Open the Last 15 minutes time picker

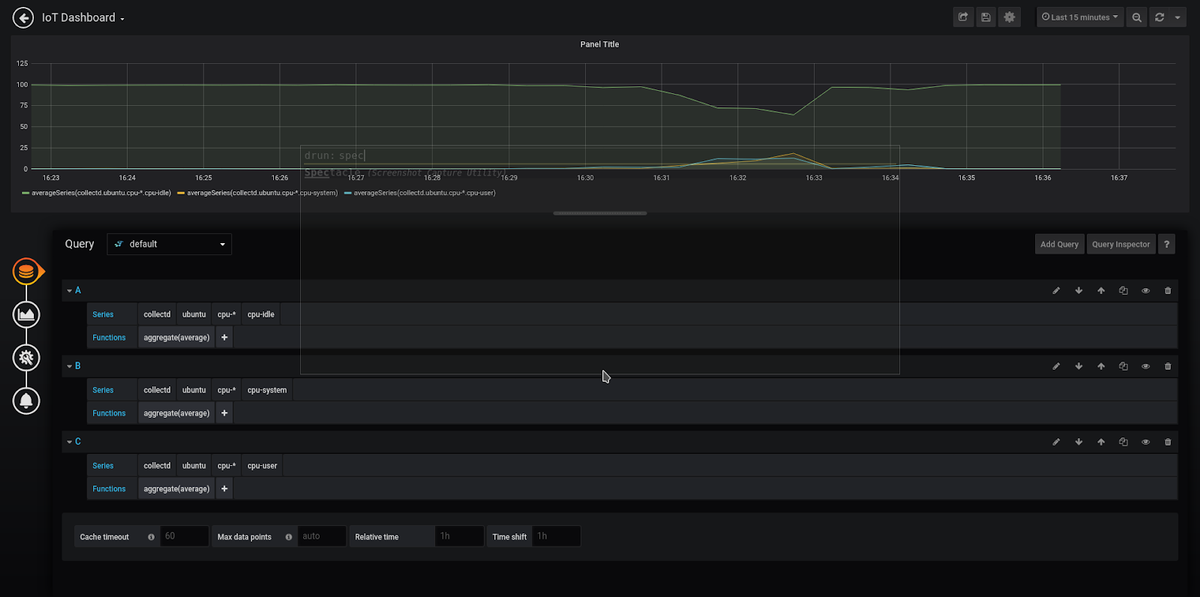point(1080,17)
